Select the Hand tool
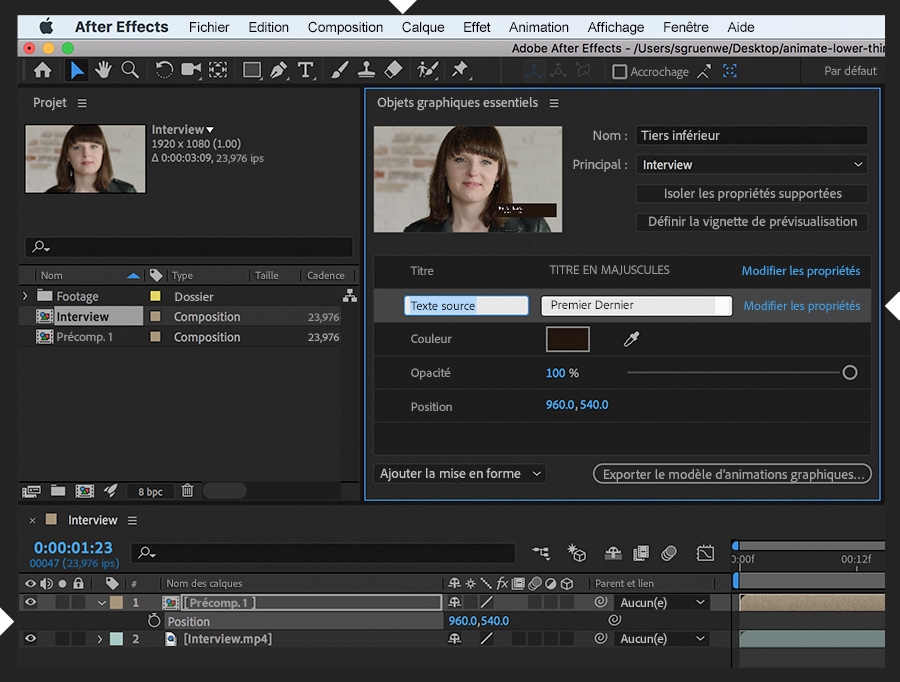Screen dimensions: 900x682 (x=103, y=70)
